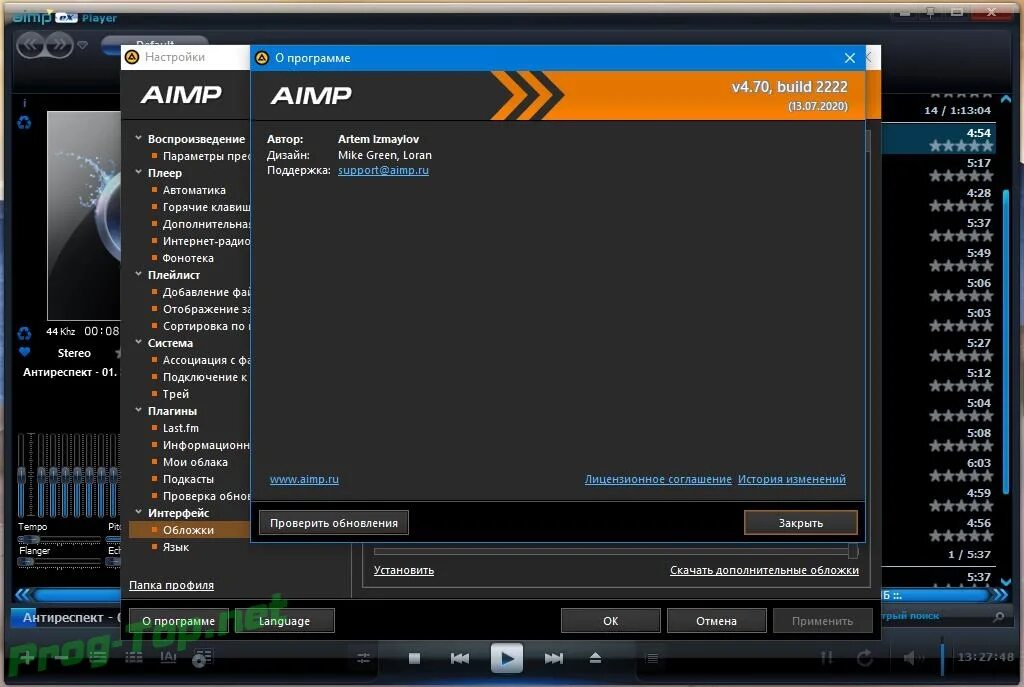The height and width of the screenshot is (687, 1024).
Task: Click the disc and list icon in the bottom-left toolbar
Action: pyautogui.click(x=202, y=658)
